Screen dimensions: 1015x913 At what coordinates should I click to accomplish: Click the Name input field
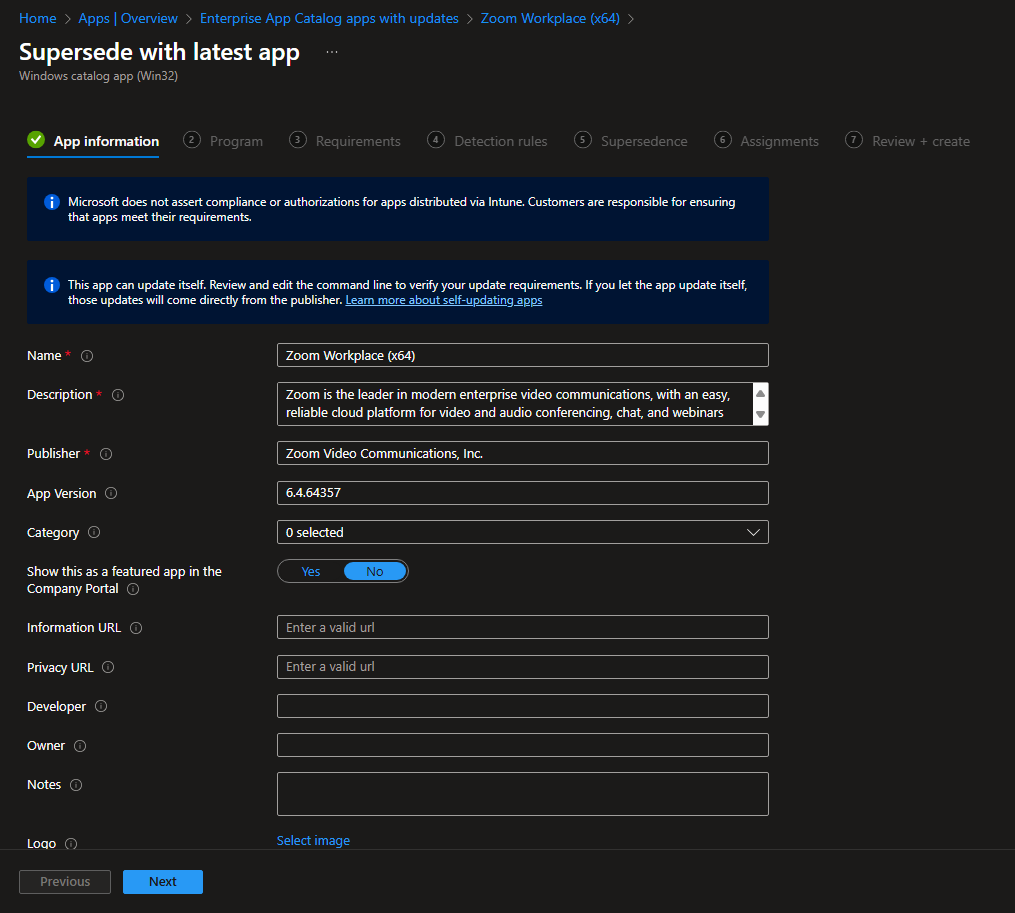(522, 355)
